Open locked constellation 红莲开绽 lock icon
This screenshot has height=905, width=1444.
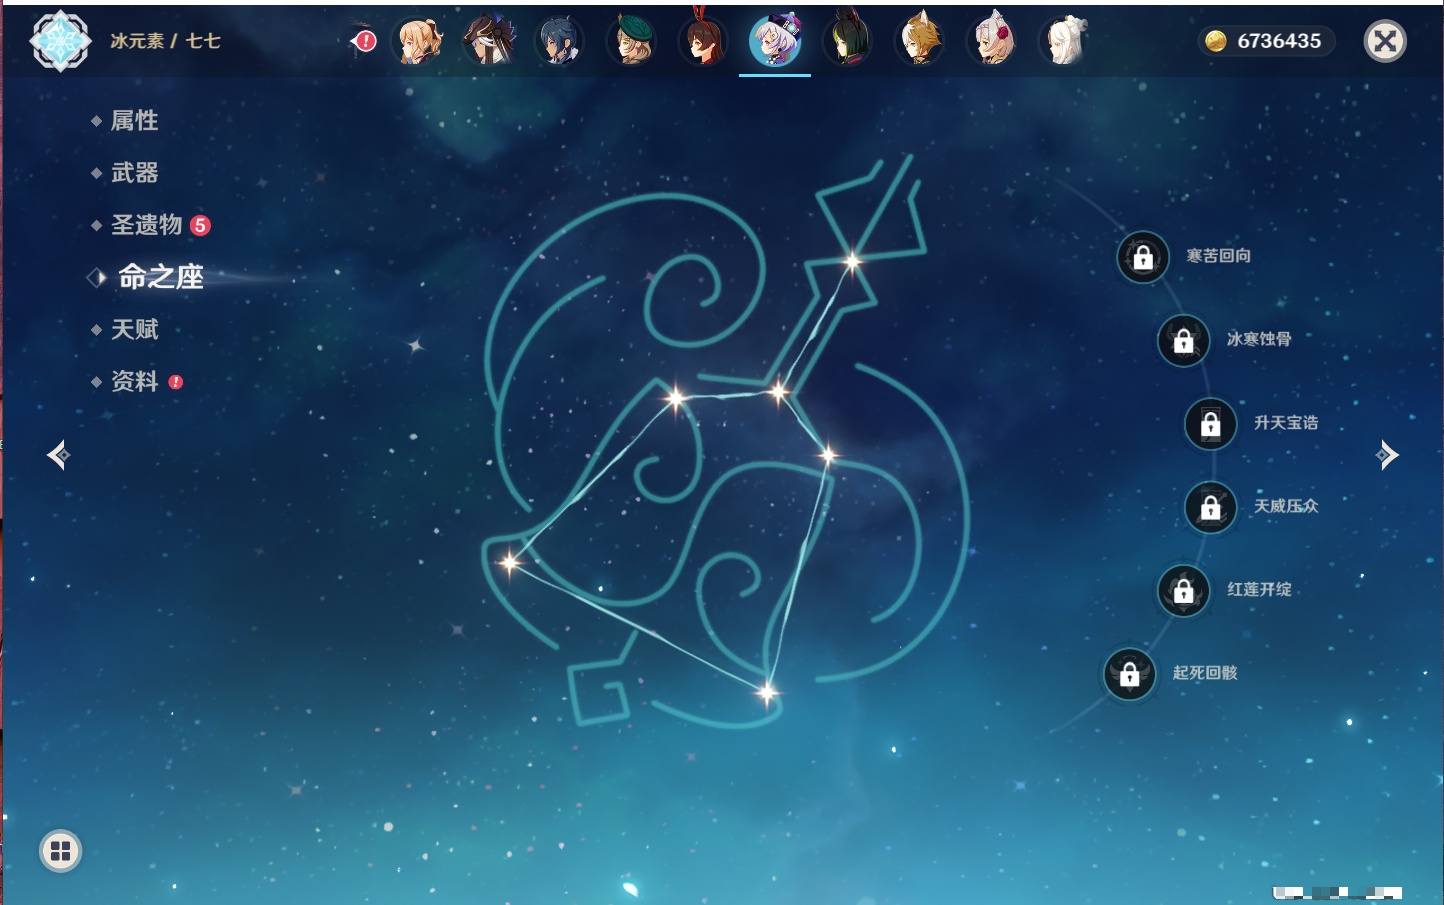pos(1184,590)
